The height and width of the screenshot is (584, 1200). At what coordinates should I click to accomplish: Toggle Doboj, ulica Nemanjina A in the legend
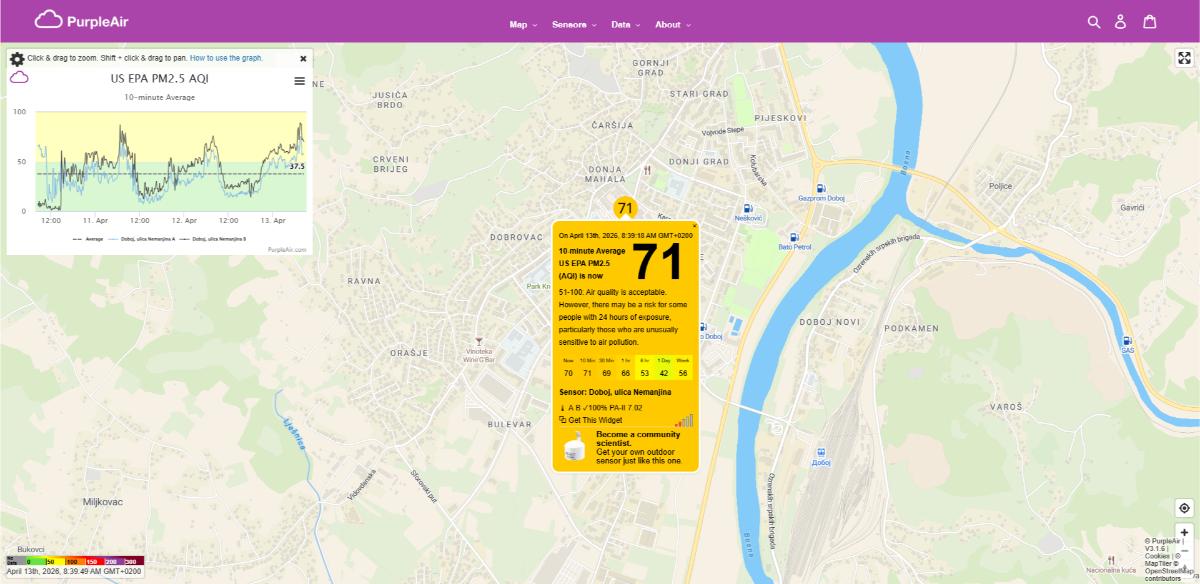pos(147,240)
